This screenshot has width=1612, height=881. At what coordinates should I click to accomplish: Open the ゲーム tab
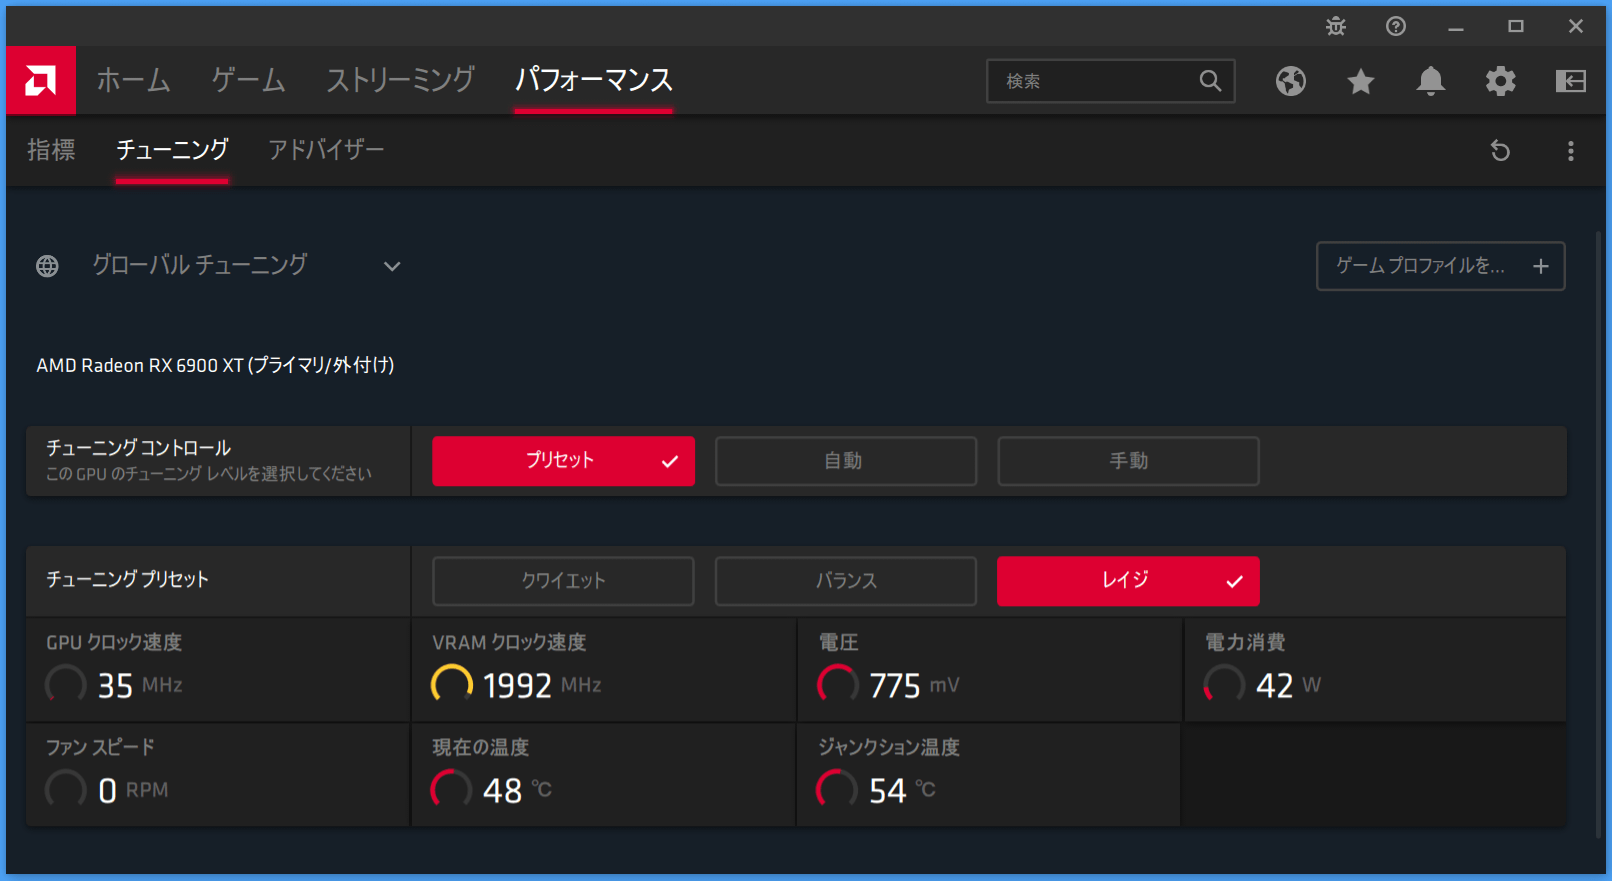click(248, 80)
